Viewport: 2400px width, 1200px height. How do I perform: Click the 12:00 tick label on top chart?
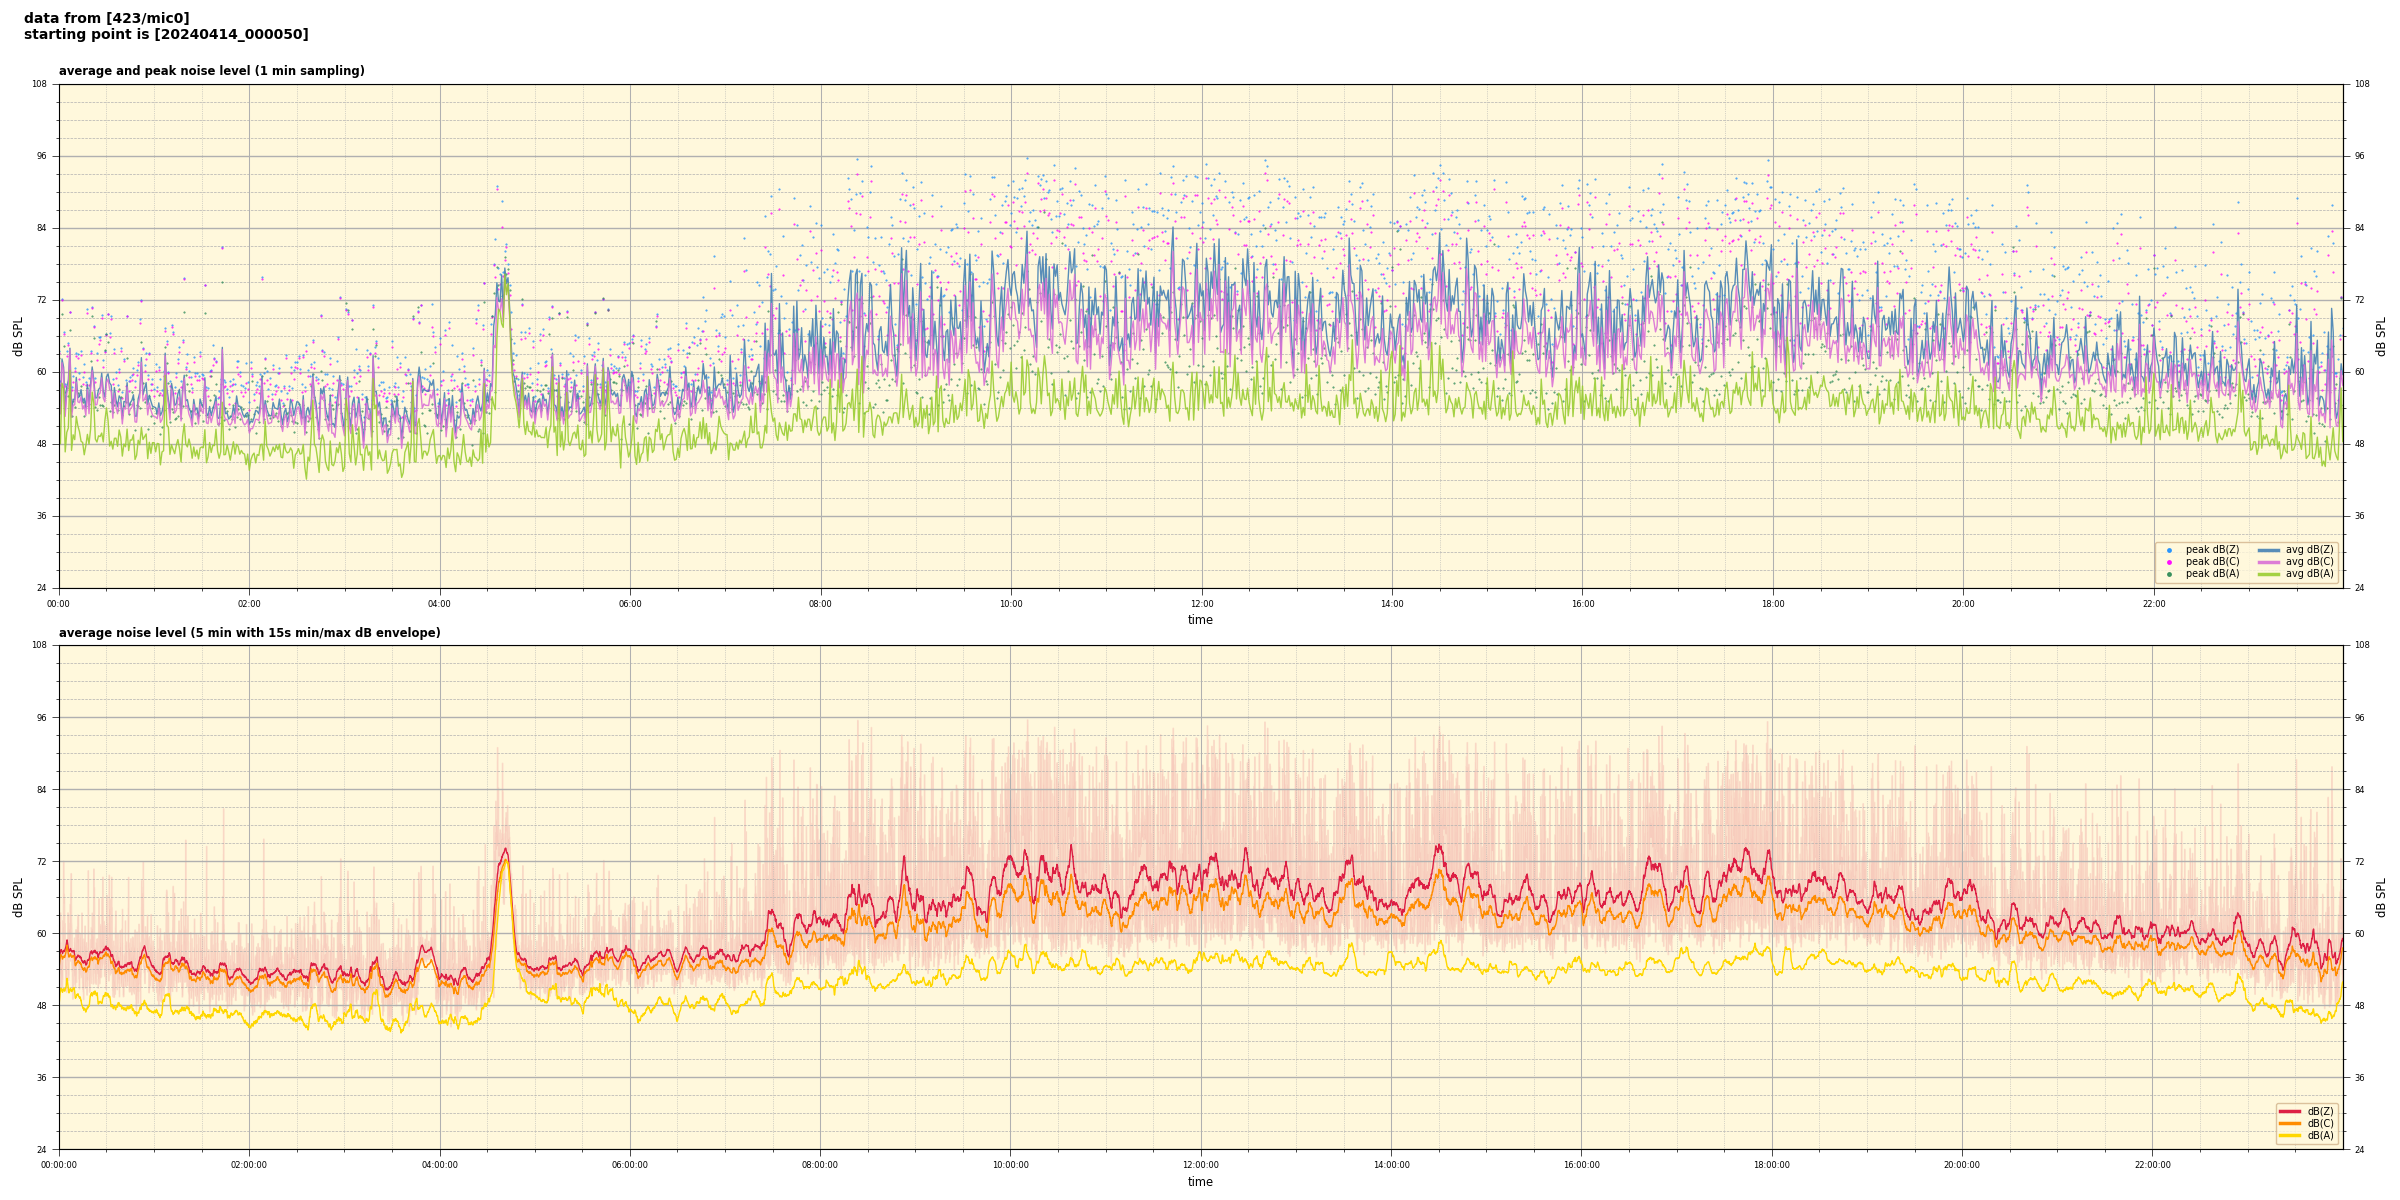(x=1201, y=604)
